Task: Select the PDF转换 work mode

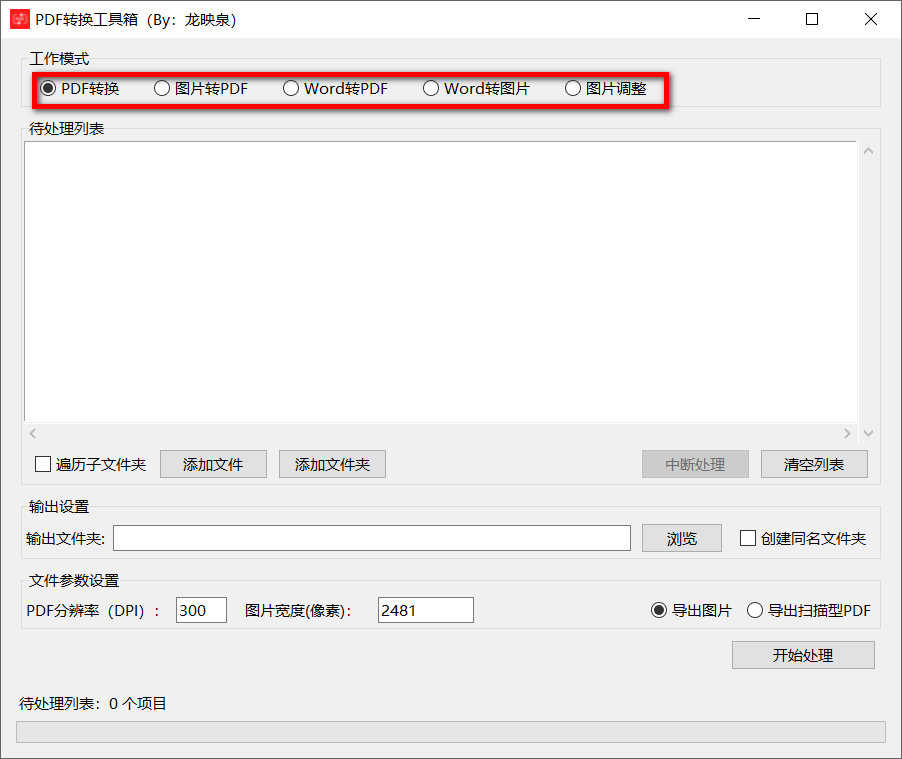Action: [48, 88]
